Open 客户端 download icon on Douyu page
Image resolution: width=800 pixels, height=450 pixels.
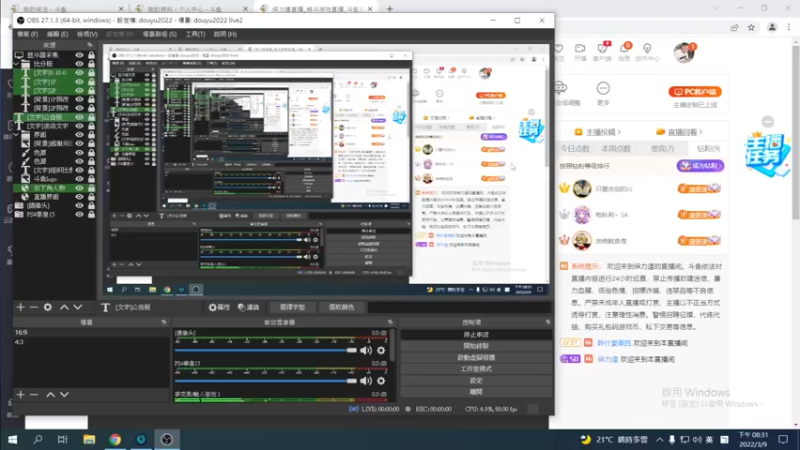pyautogui.click(x=603, y=52)
